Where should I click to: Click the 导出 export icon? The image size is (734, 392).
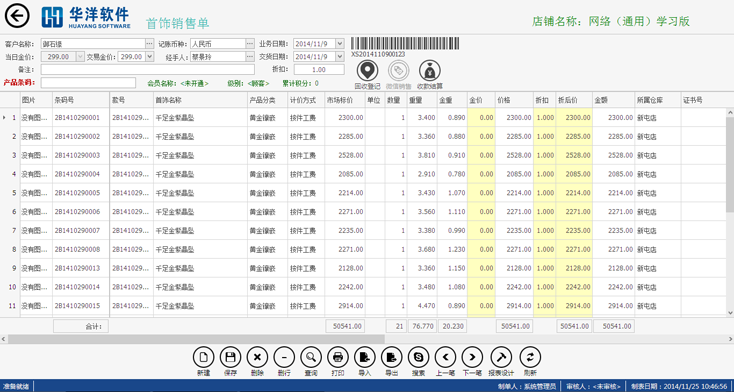(x=391, y=357)
